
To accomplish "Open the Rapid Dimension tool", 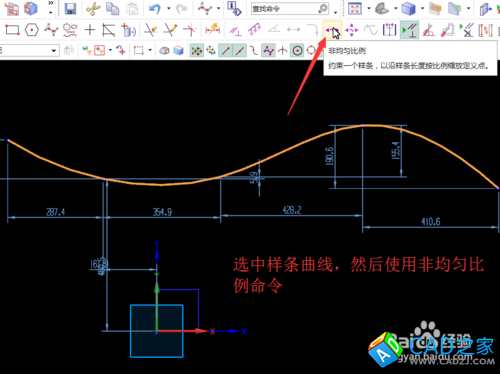I will (212, 30).
